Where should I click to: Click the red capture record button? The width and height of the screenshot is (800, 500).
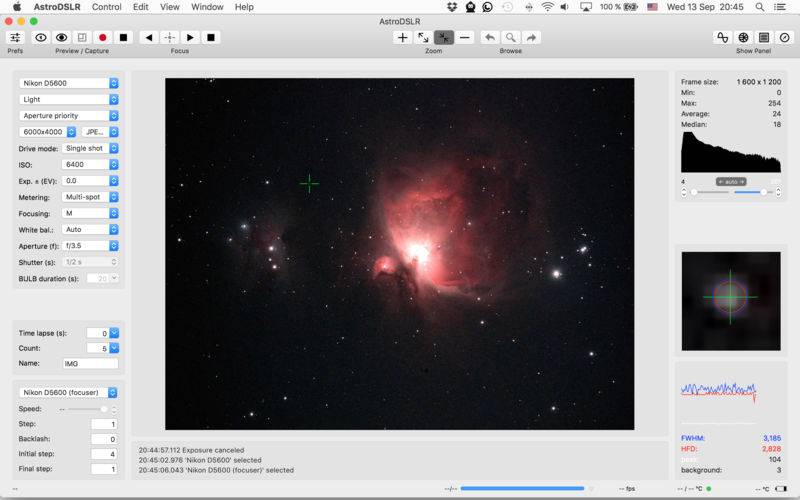pos(103,37)
